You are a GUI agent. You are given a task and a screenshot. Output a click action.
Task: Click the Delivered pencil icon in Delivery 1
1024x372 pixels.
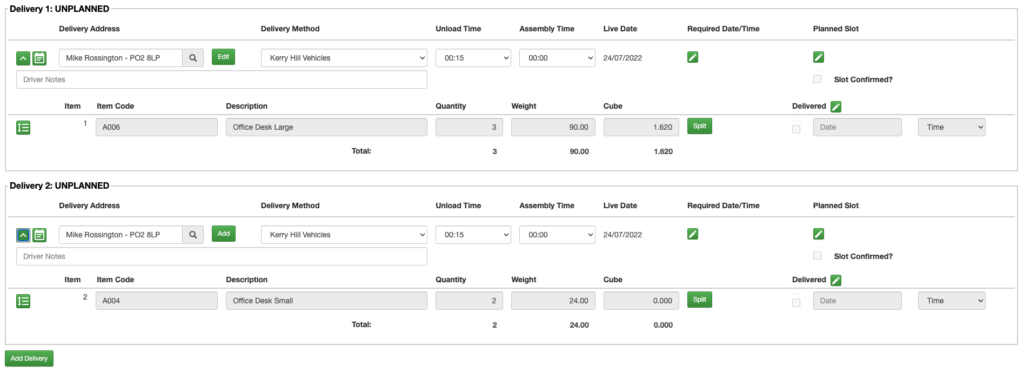tap(836, 106)
